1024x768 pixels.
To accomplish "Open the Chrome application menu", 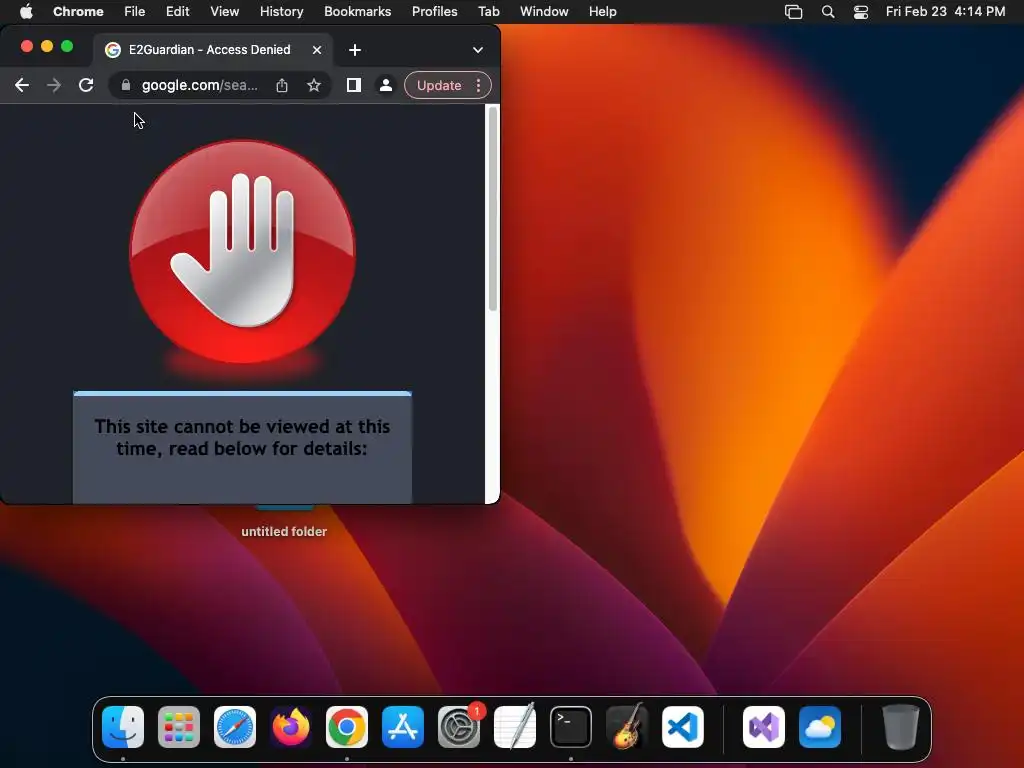I will [x=78, y=12].
